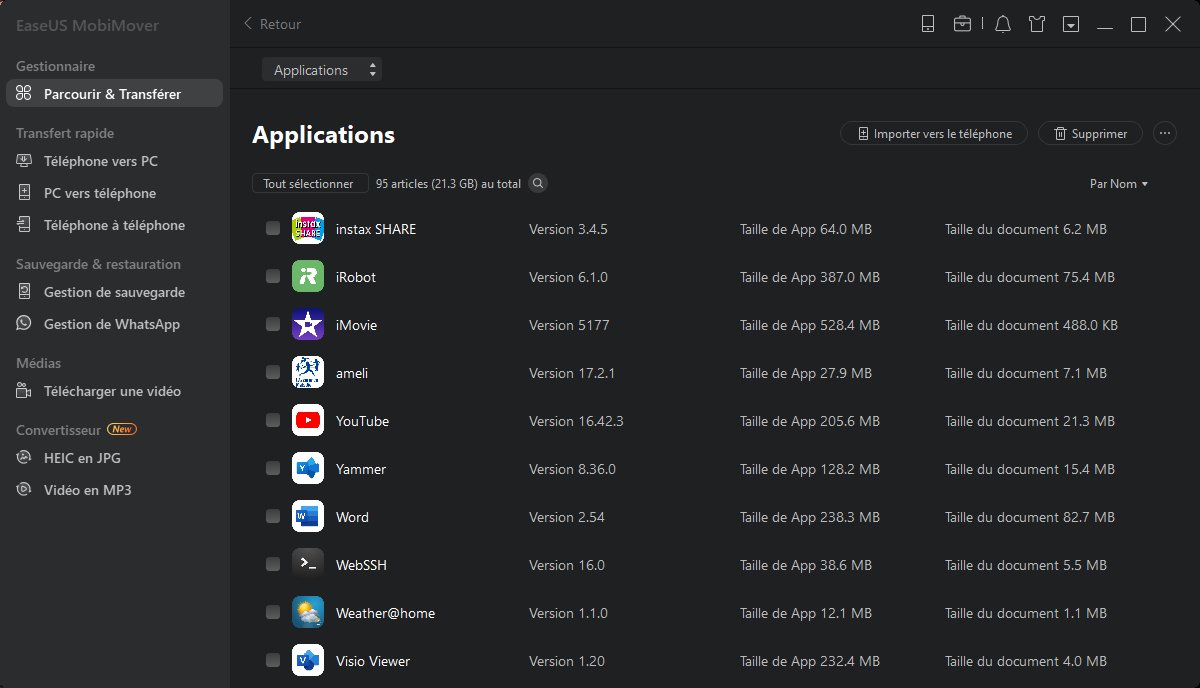This screenshot has height=688, width=1200.
Task: Open the three-dots more options button
Action: (1164, 133)
